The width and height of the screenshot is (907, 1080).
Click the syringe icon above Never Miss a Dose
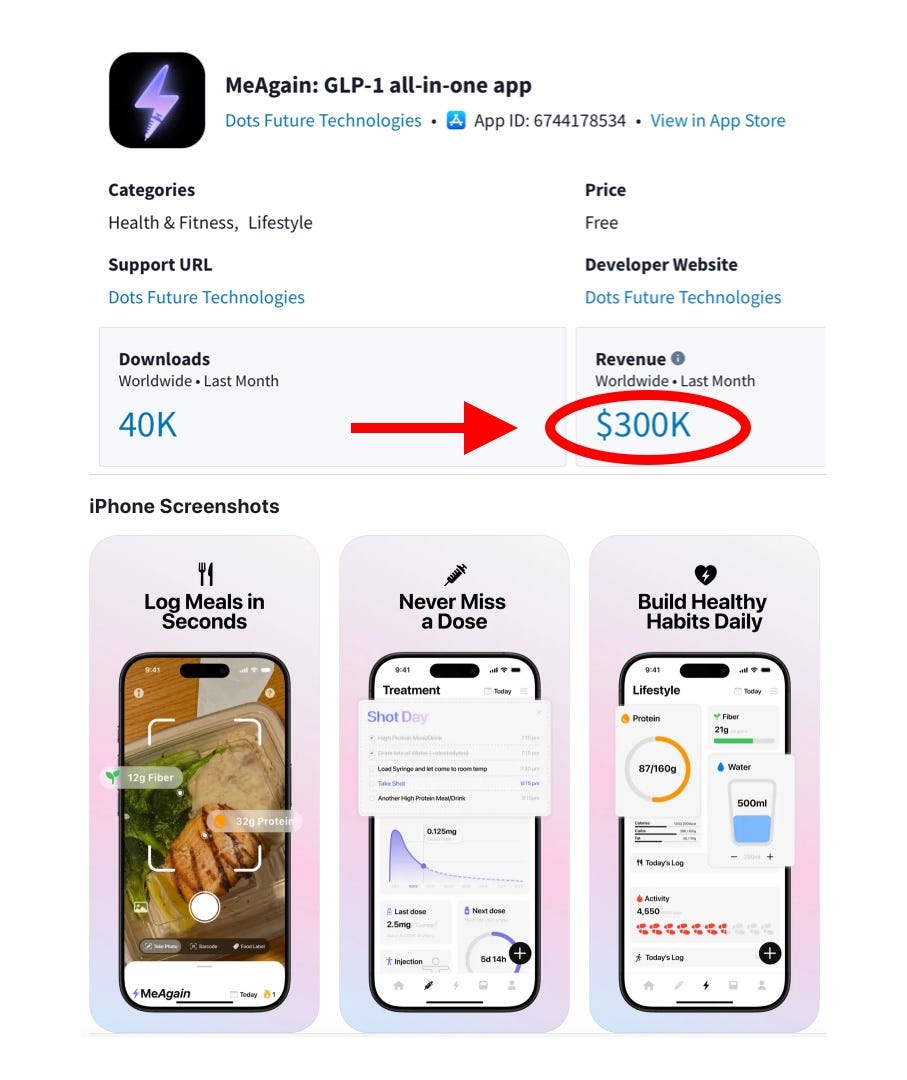pyautogui.click(x=455, y=573)
